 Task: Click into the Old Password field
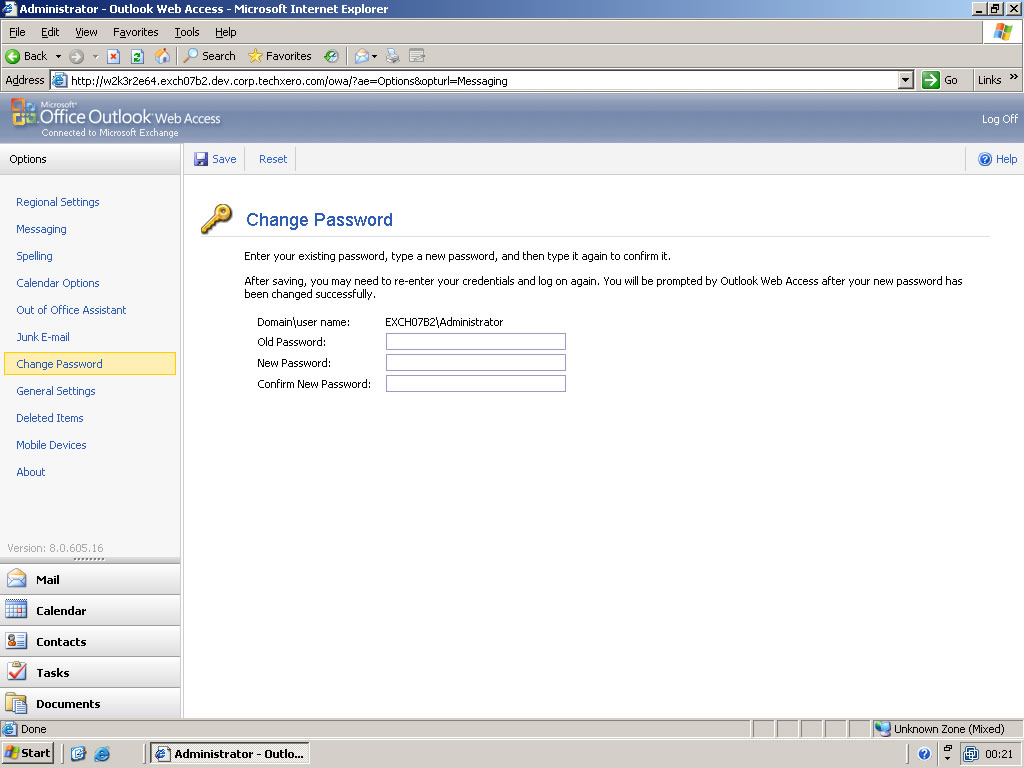click(475, 342)
